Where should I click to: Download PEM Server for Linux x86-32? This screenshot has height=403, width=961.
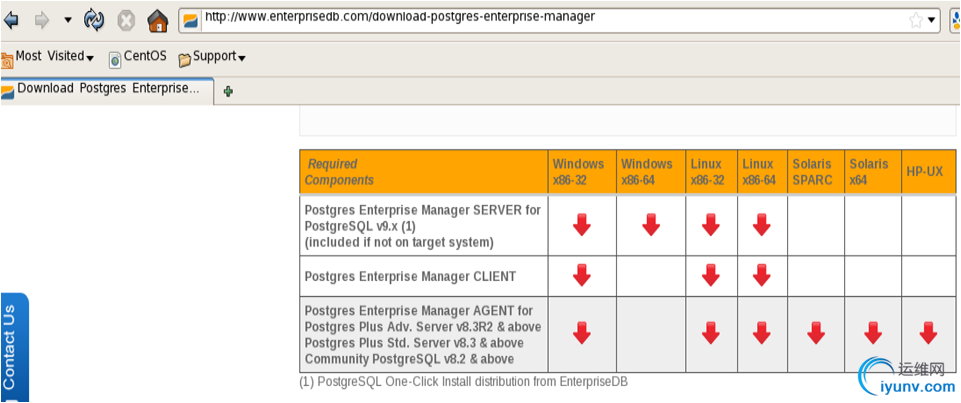coord(711,225)
